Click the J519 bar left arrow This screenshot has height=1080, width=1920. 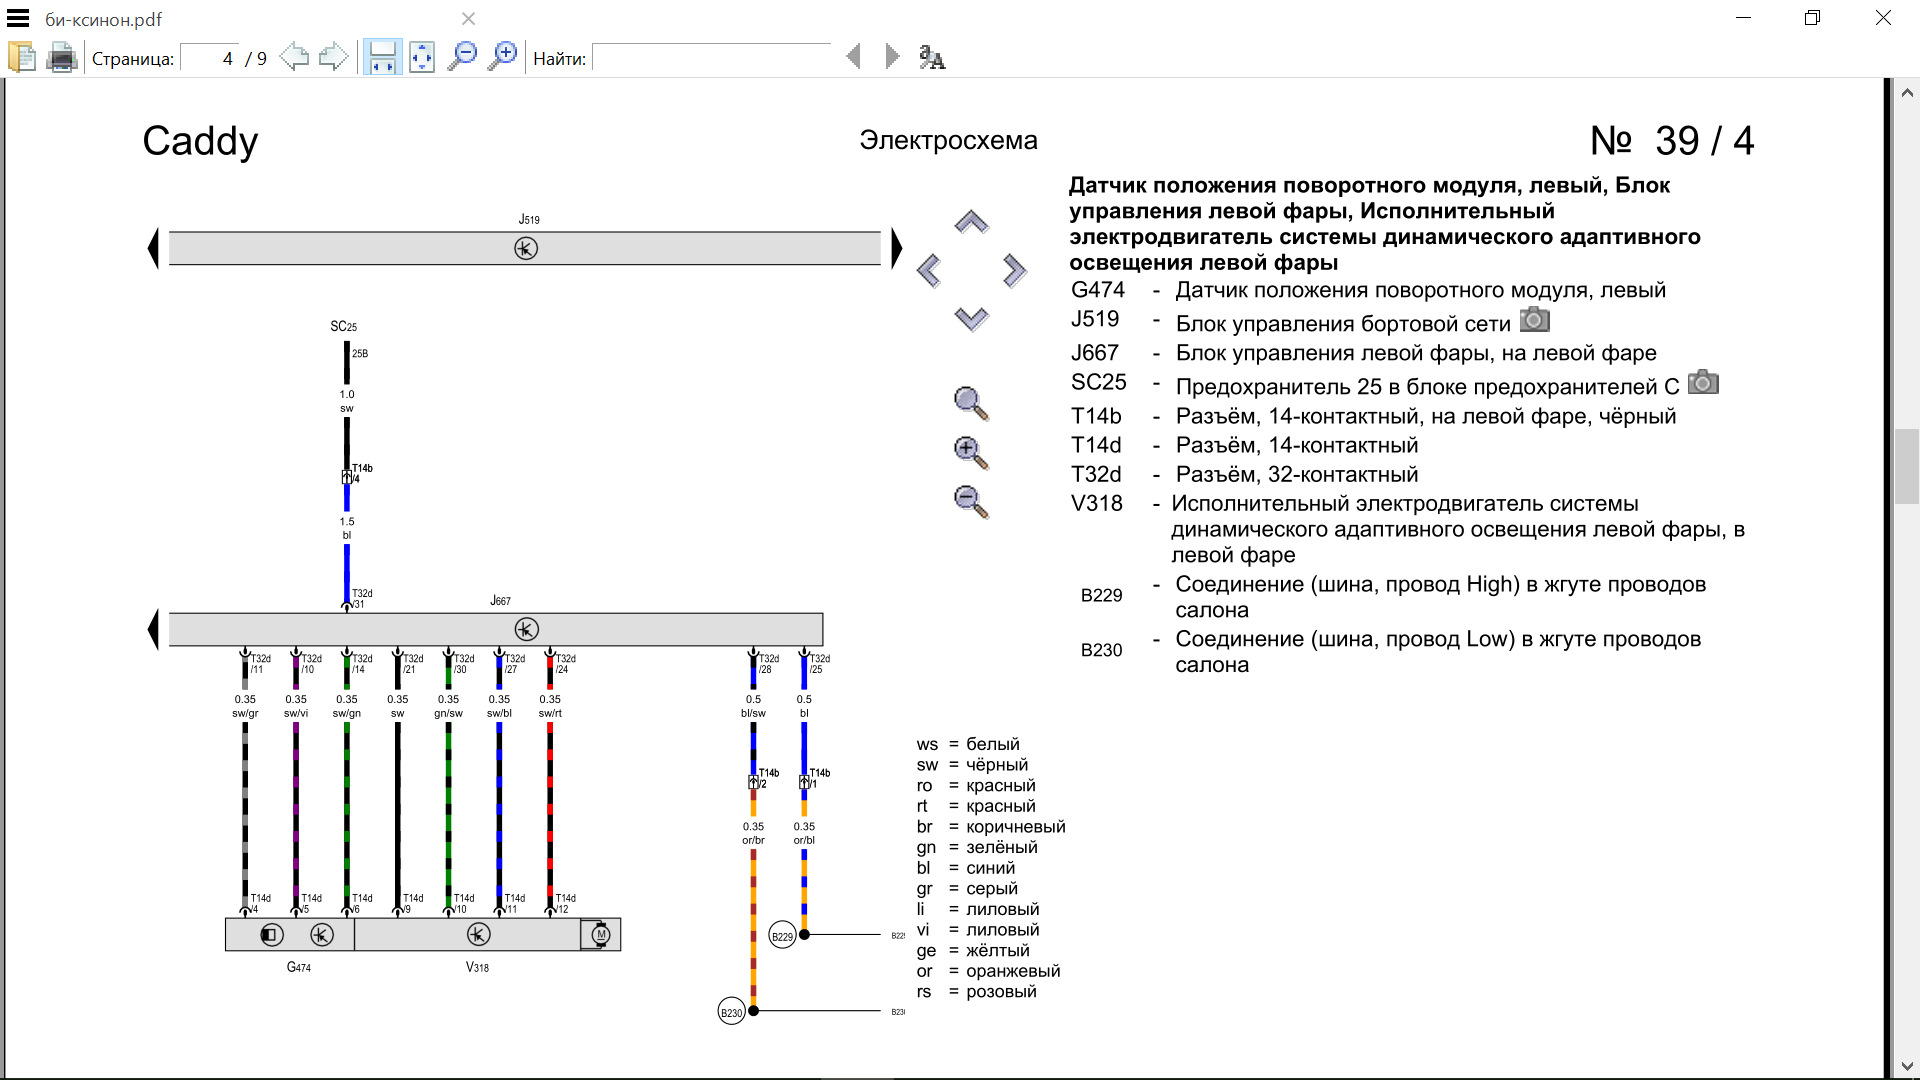tap(153, 248)
